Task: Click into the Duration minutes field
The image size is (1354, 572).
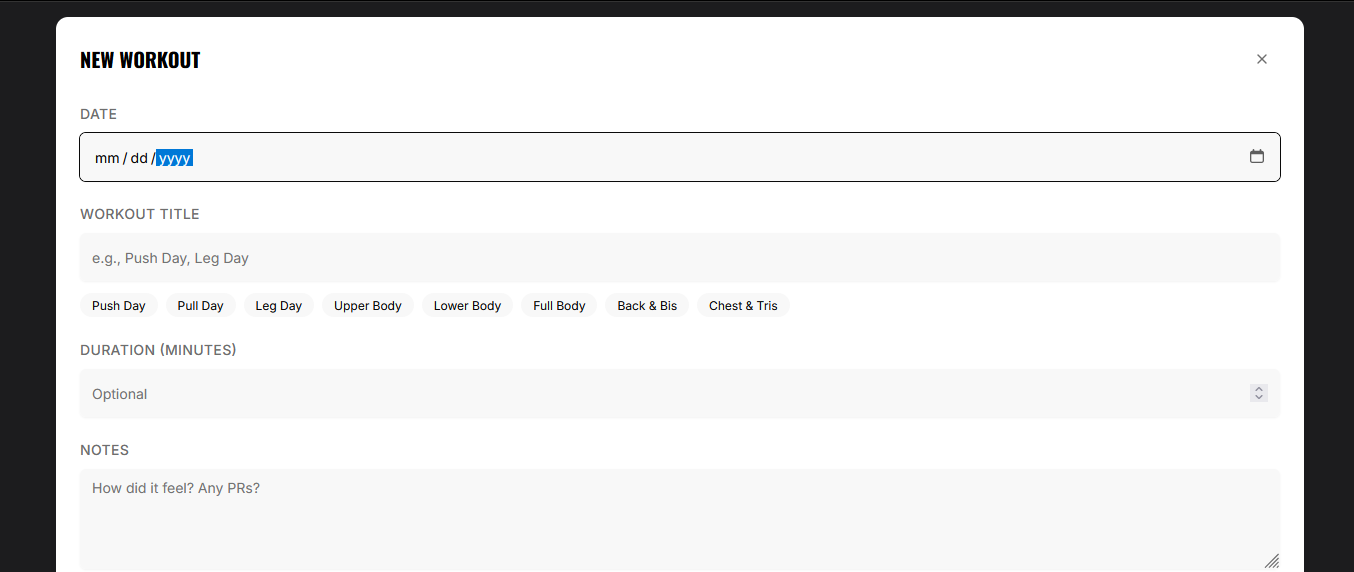Action: [660, 394]
